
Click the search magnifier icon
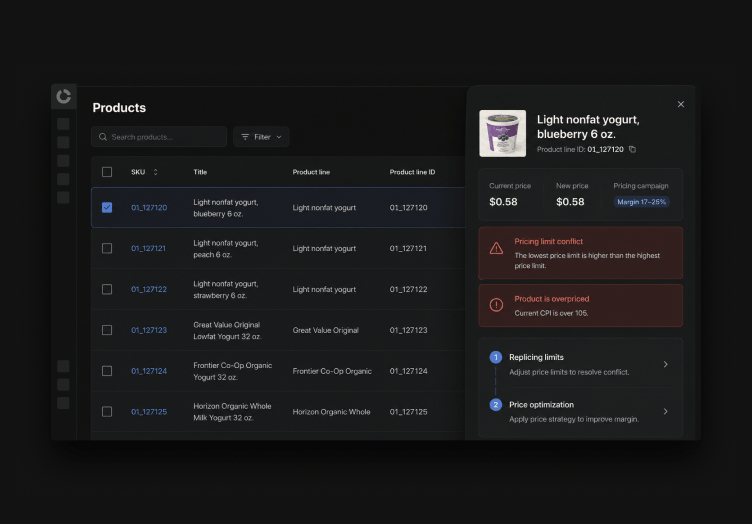tap(103, 137)
